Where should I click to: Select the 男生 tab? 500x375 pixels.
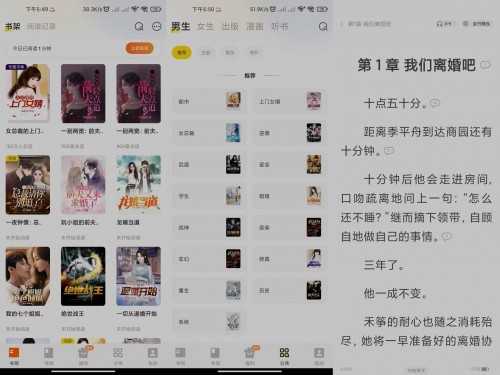coord(180,26)
